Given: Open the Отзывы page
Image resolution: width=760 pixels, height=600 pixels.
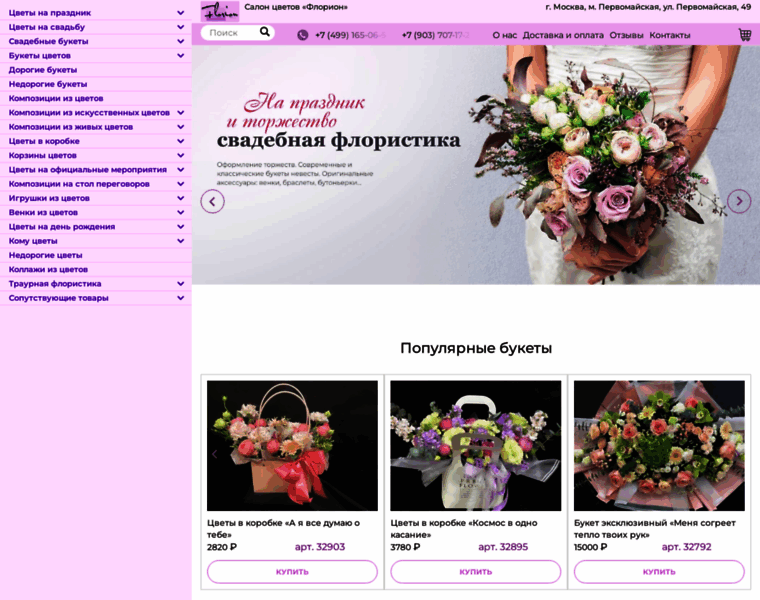Looking at the screenshot, I should pyautogui.click(x=626, y=35).
